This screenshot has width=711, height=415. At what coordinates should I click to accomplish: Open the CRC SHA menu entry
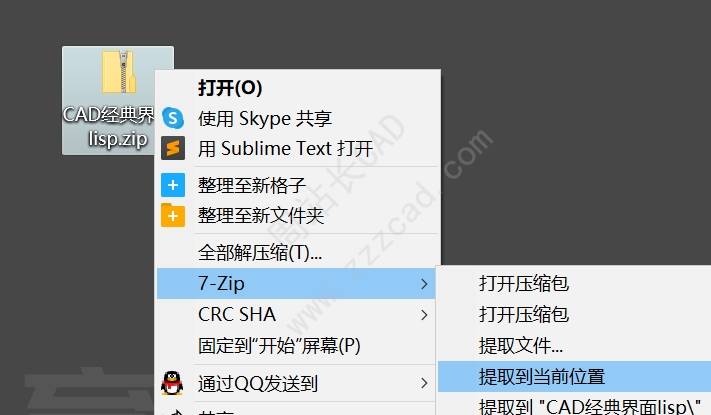pos(296,314)
